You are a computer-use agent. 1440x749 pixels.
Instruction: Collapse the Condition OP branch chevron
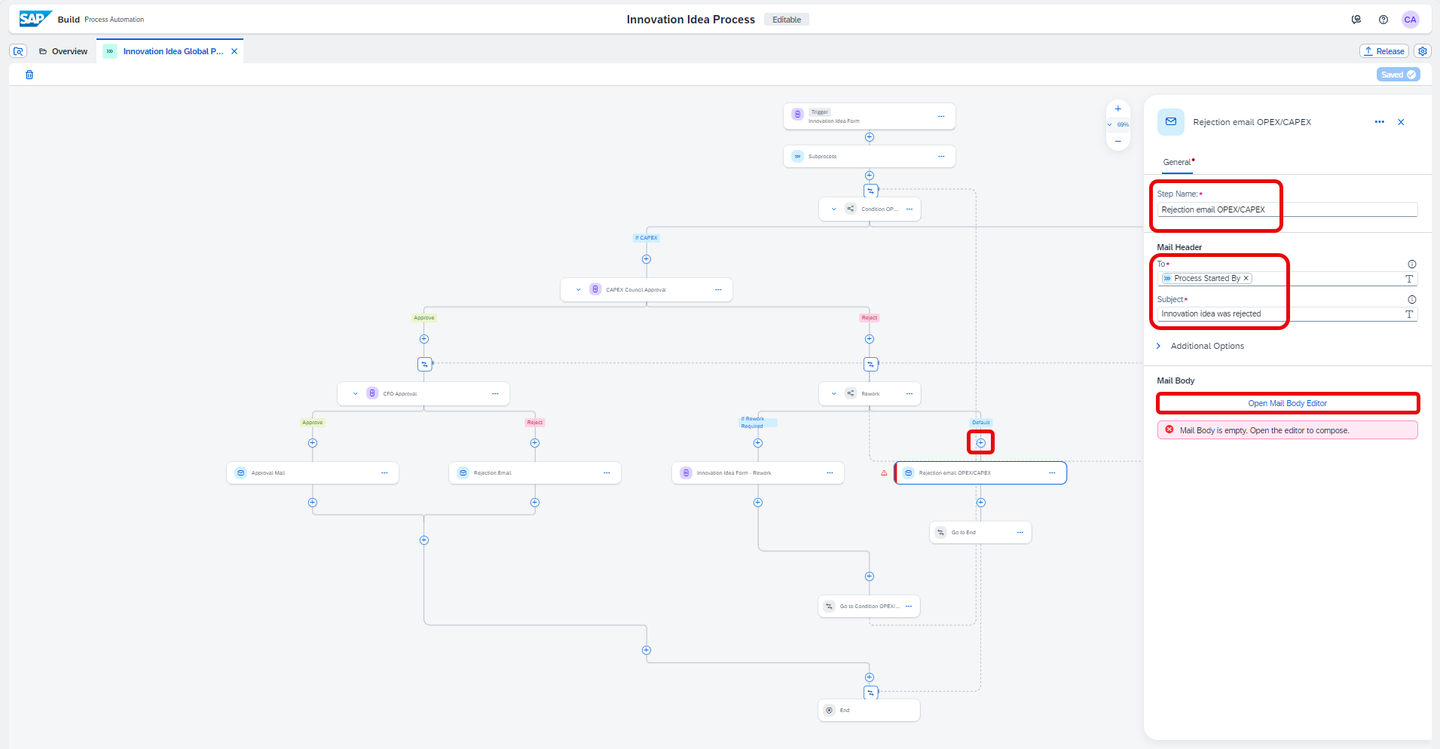[x=834, y=209]
